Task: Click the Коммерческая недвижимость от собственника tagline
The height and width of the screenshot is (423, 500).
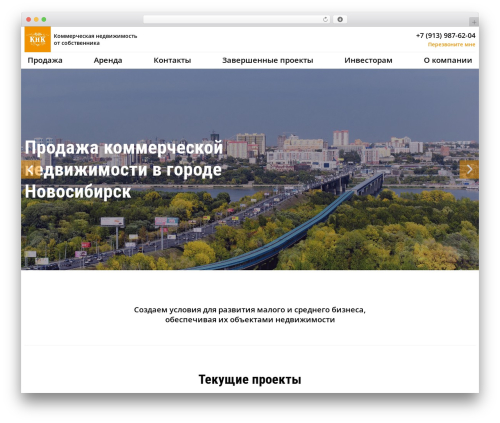Action: pyautogui.click(x=95, y=39)
